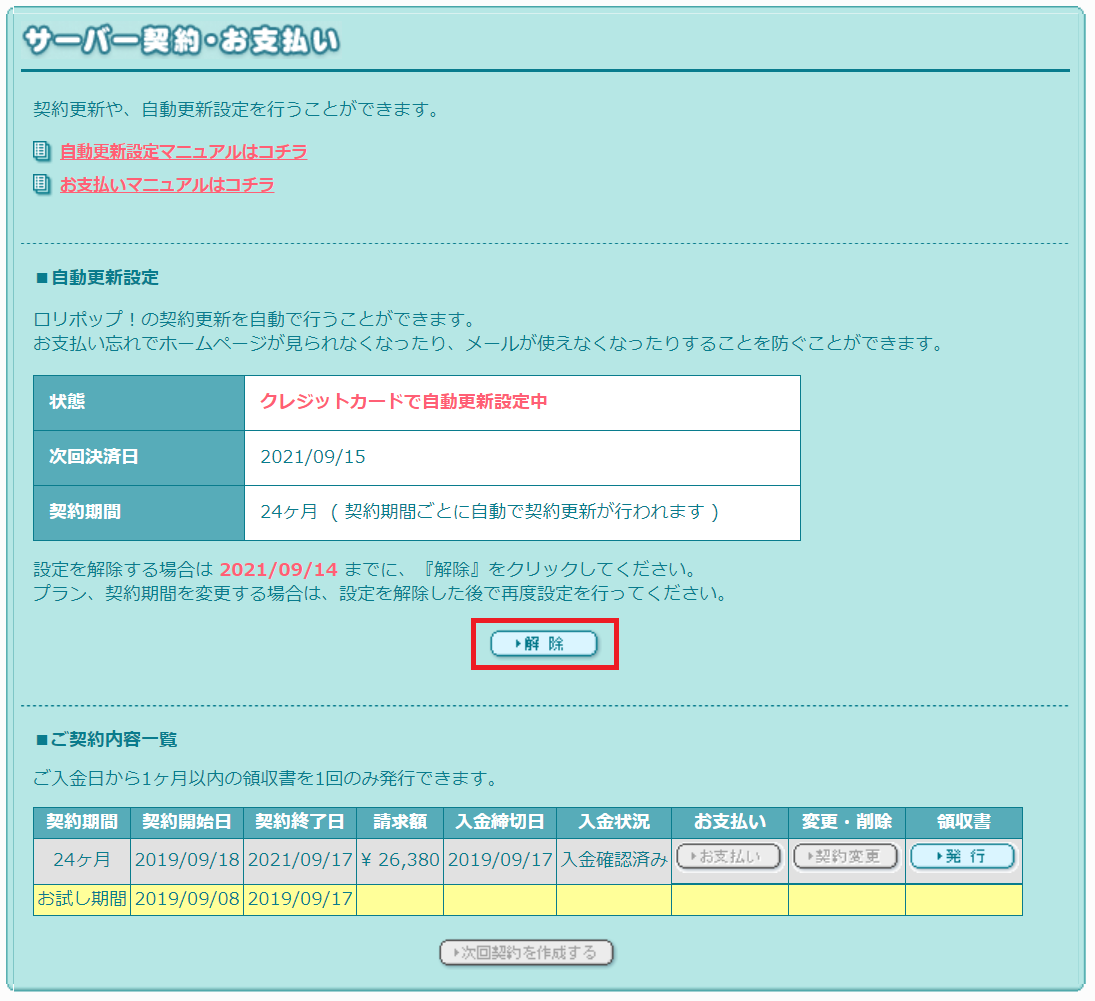The width and height of the screenshot is (1095, 1001).
Task: Click the 入金状況 column header
Action: pos(615,822)
